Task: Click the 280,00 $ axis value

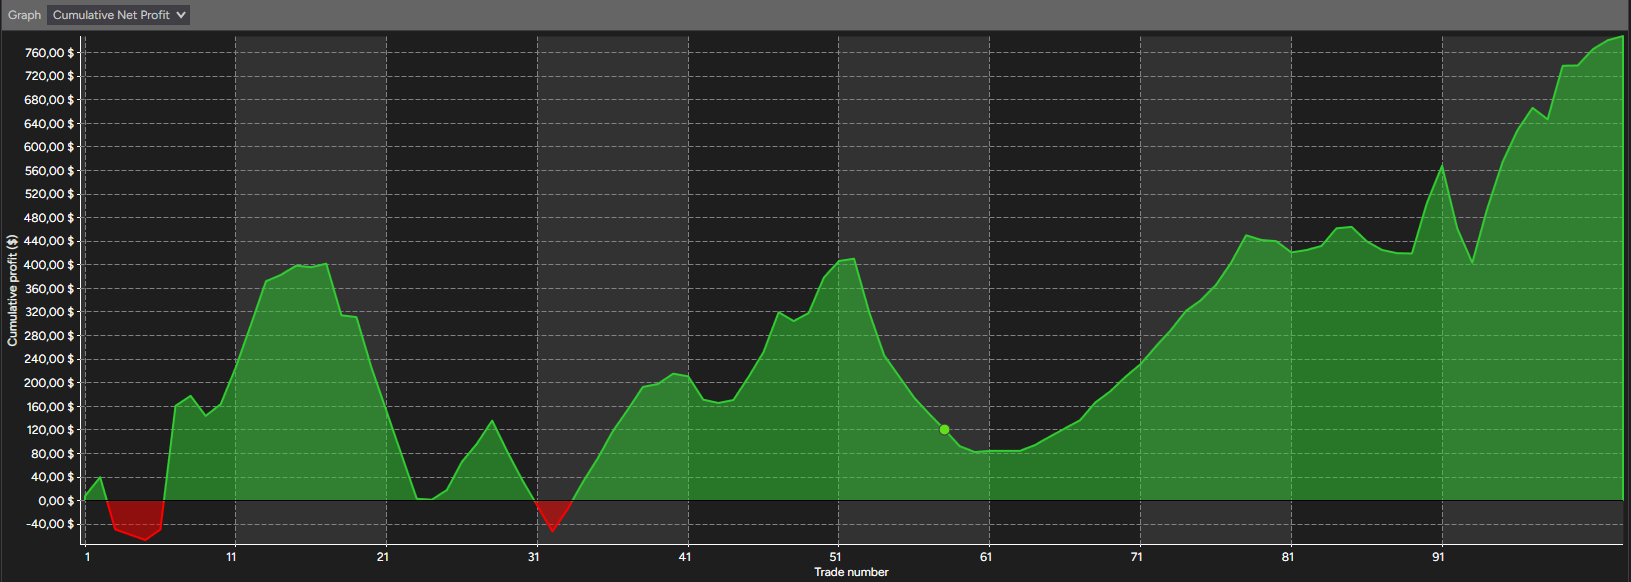Action: 49,336
